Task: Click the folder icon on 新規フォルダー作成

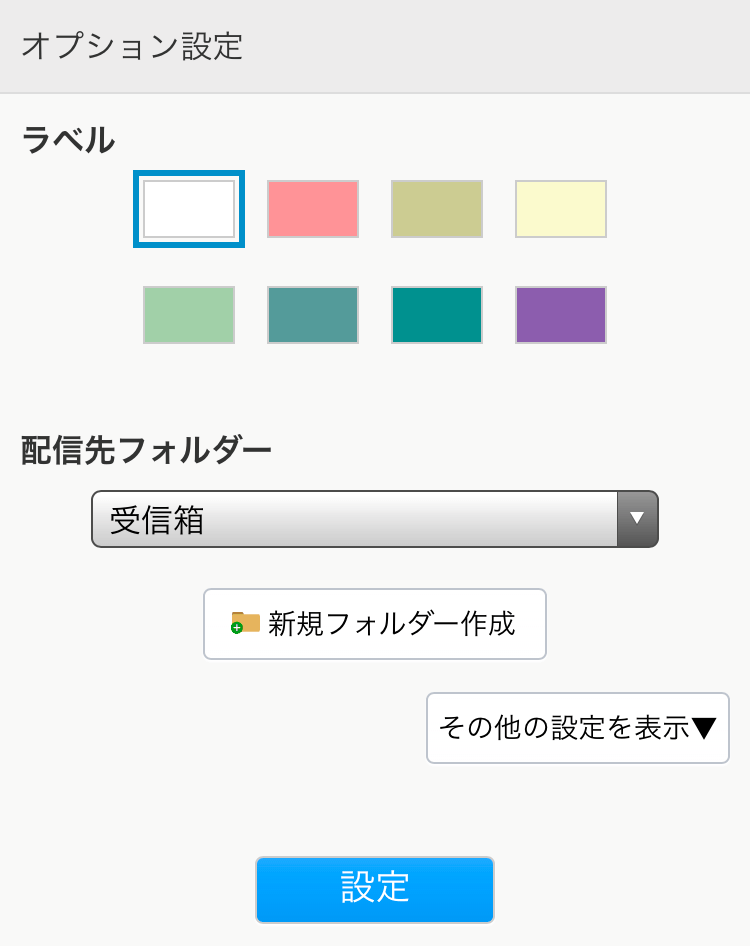Action: pos(245,623)
